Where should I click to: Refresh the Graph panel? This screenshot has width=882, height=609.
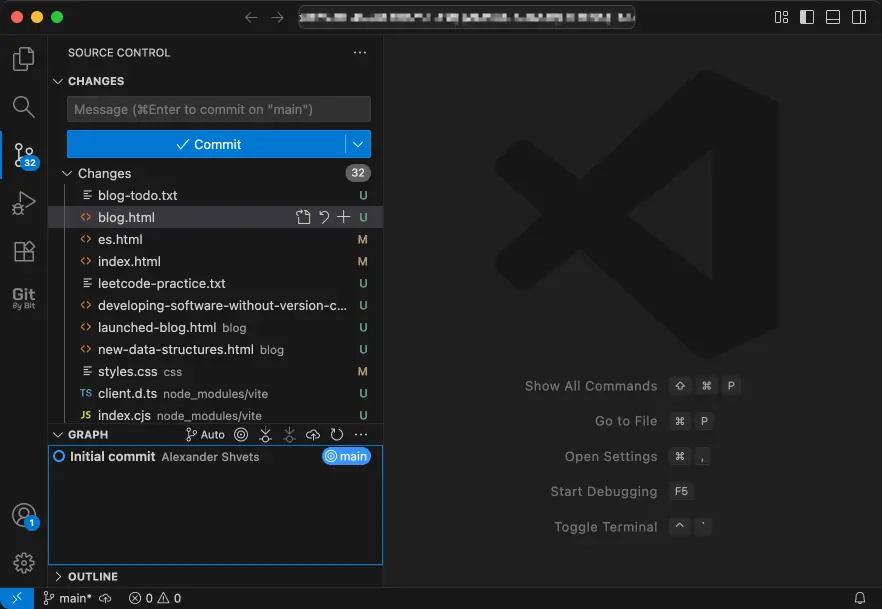336,434
